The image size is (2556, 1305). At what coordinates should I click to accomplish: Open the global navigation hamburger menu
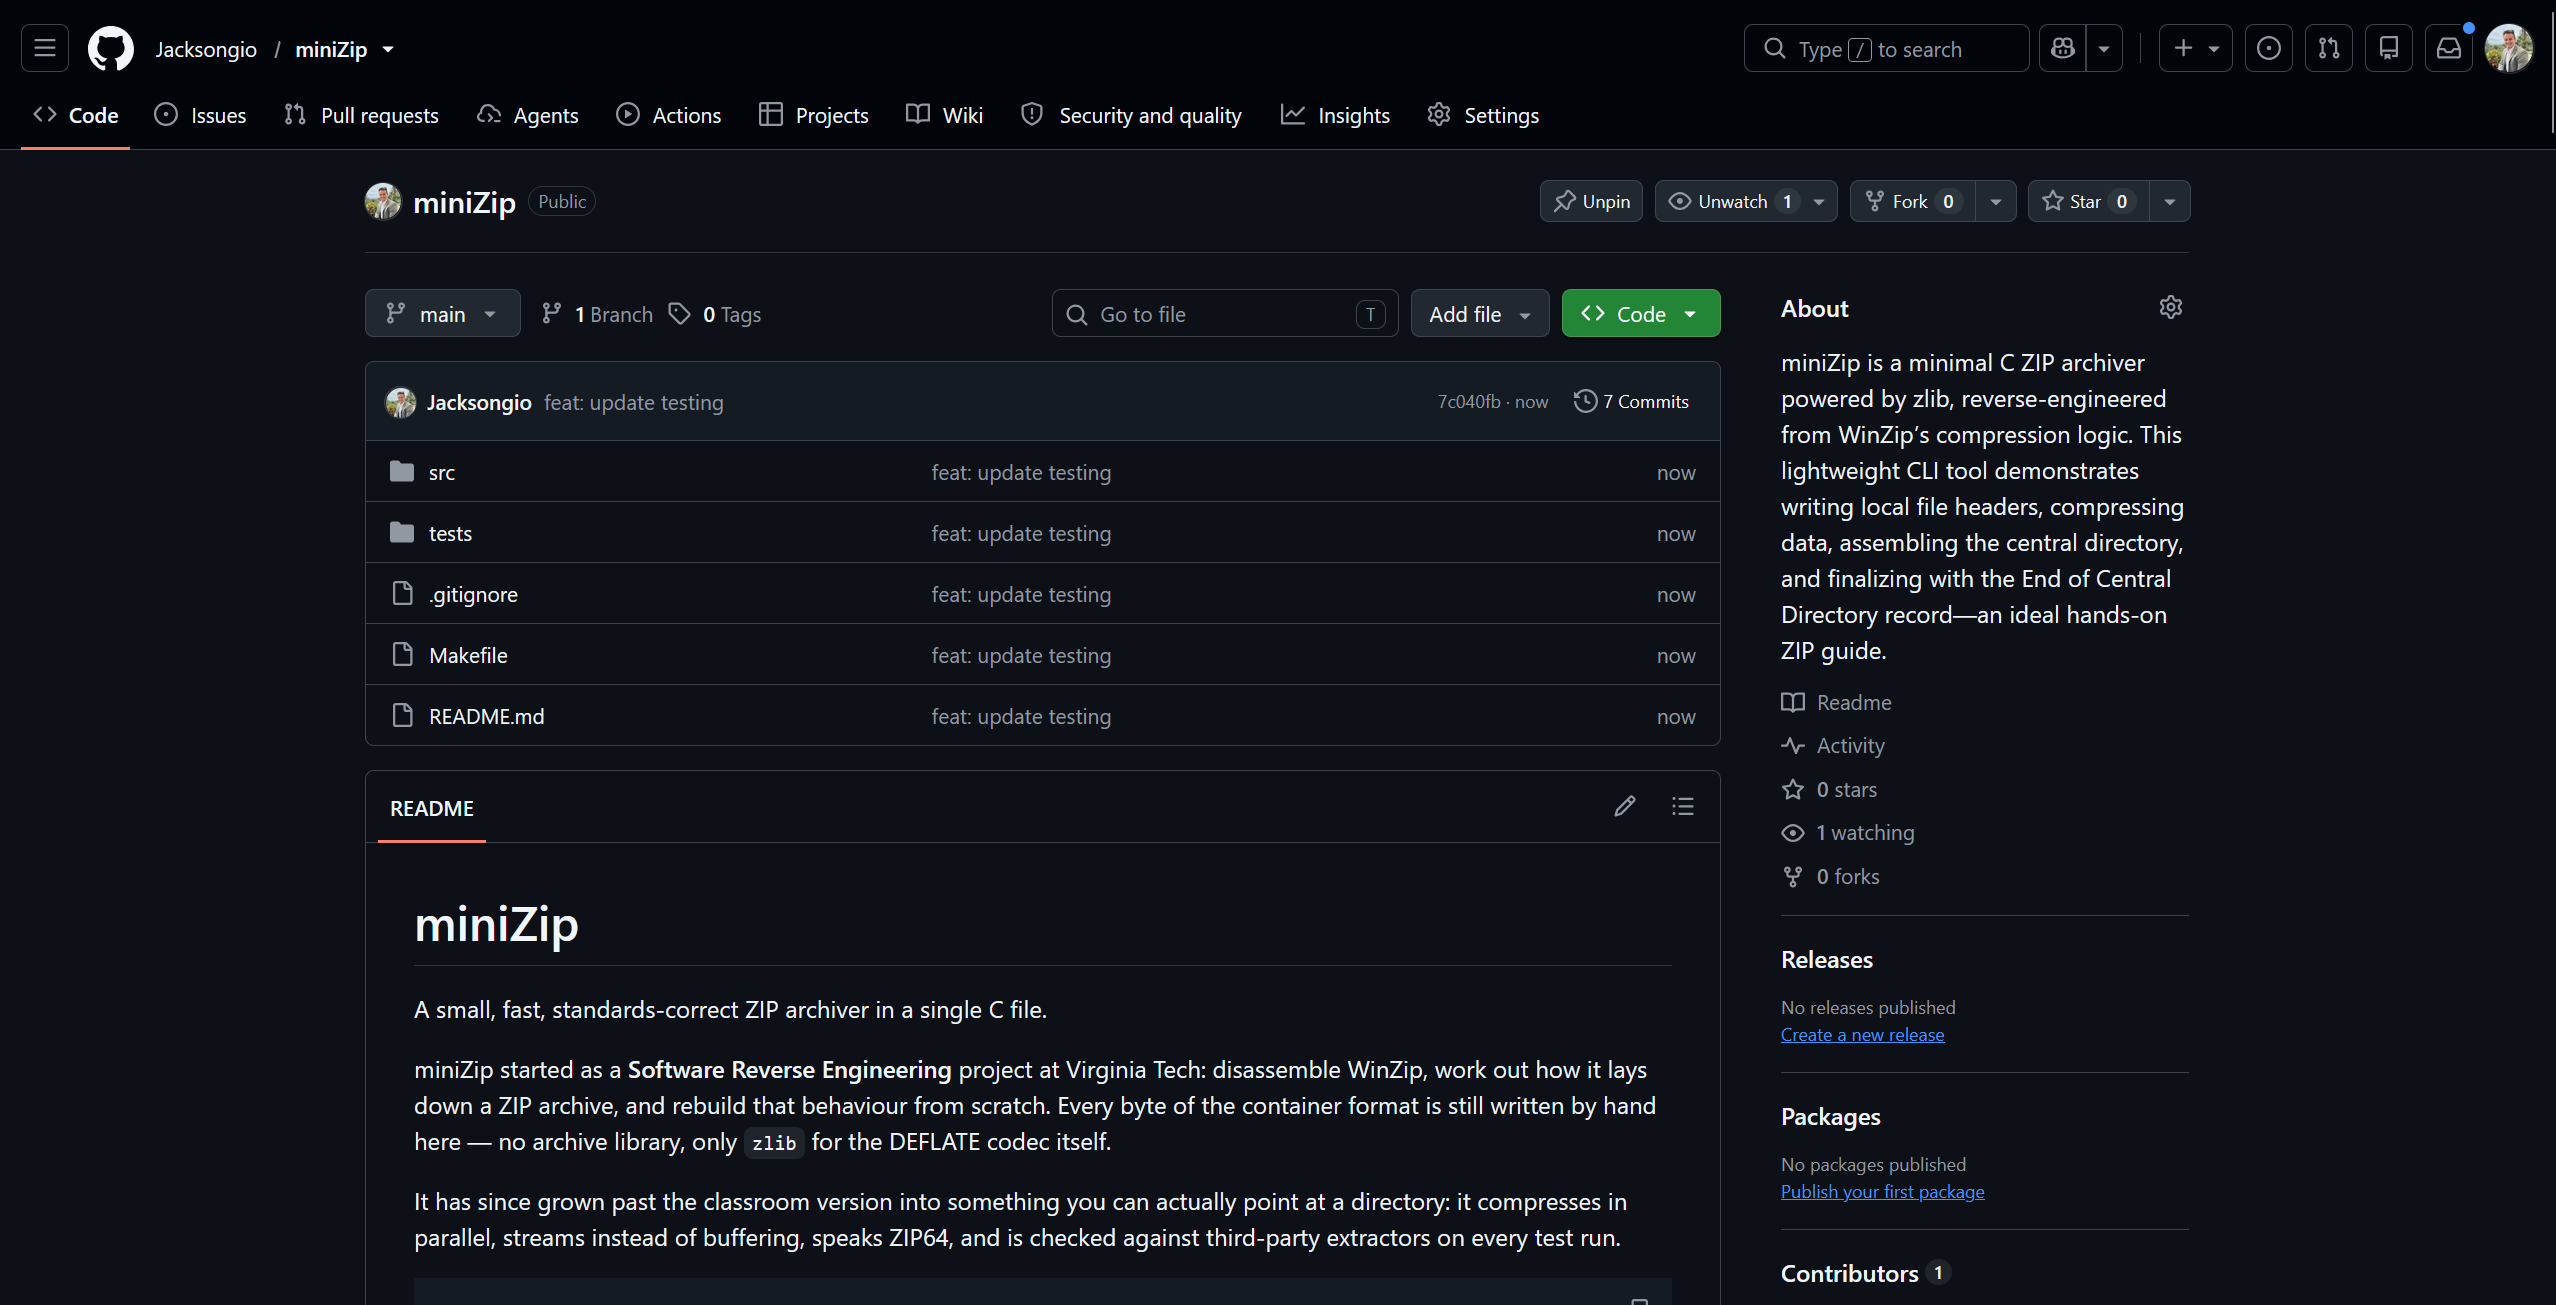(45, 48)
